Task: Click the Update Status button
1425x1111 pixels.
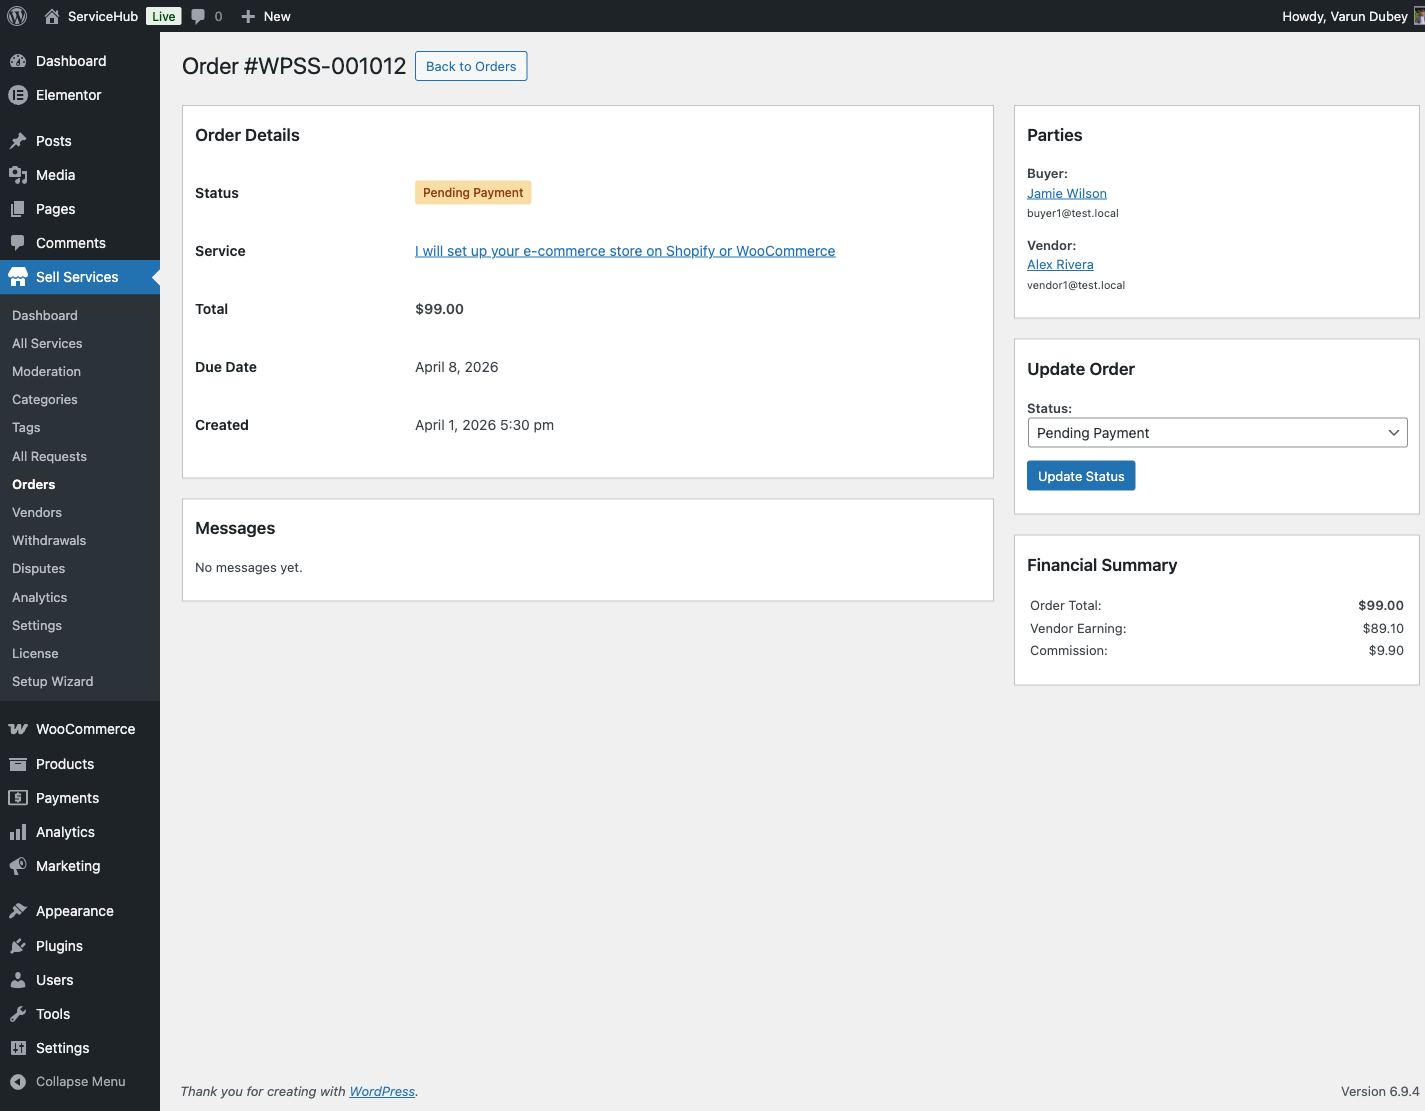Action: point(1080,476)
